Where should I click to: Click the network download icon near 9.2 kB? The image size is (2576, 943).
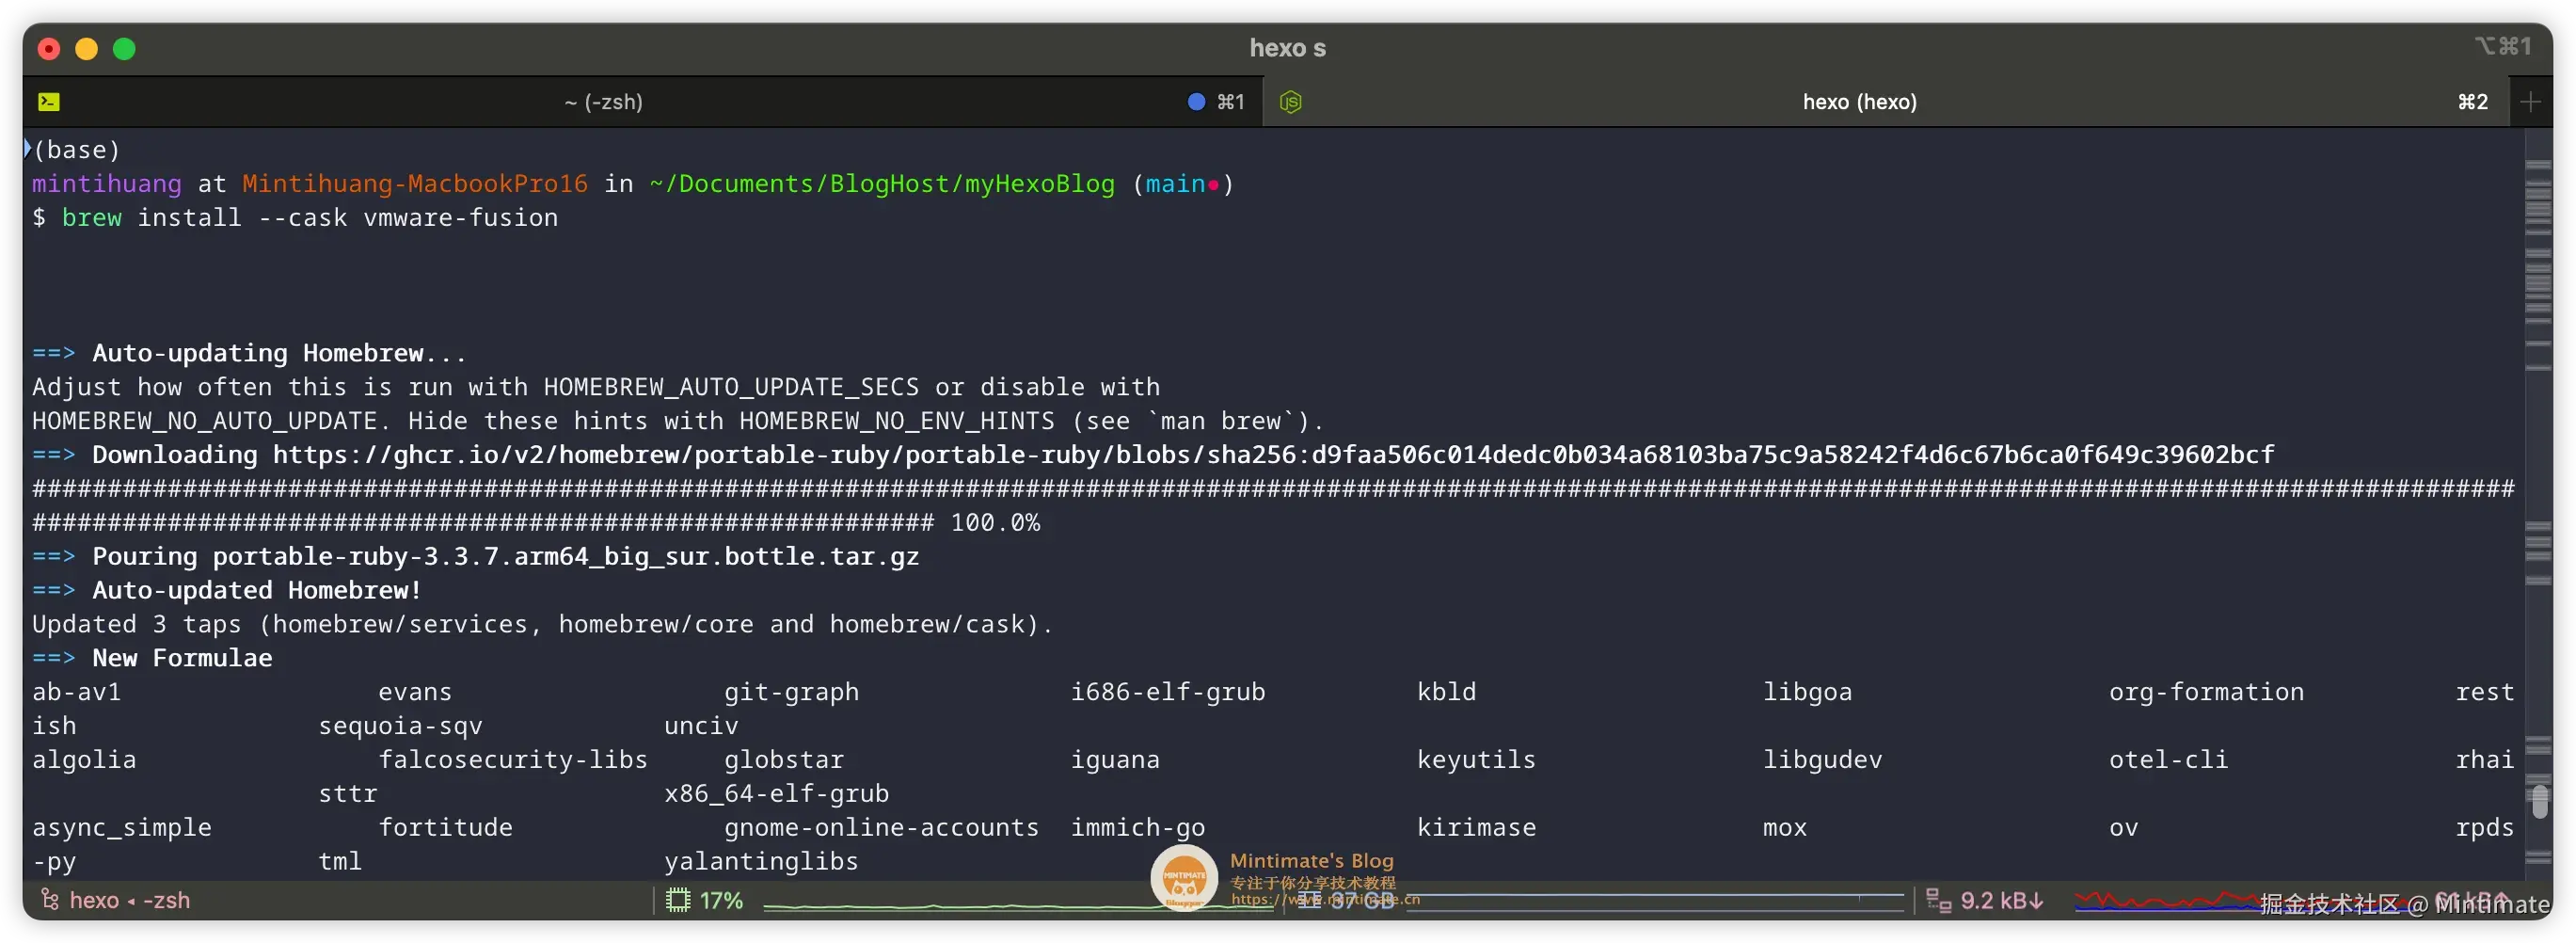click(x=1938, y=899)
